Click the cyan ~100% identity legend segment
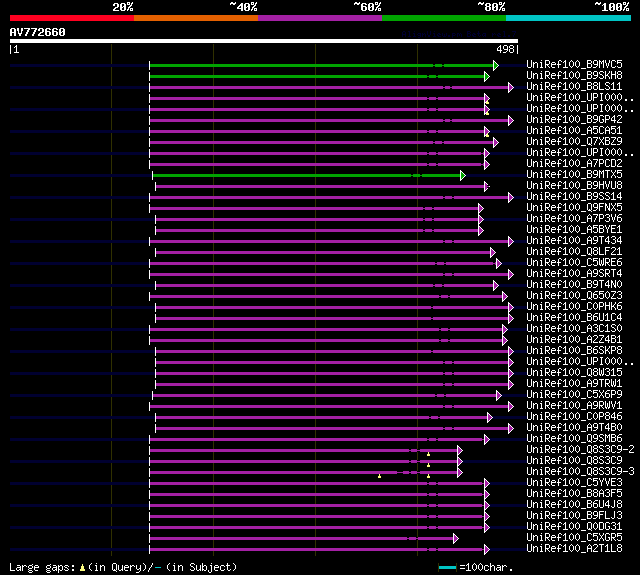Image resolution: width=640 pixels, height=575 pixels. coord(569,18)
